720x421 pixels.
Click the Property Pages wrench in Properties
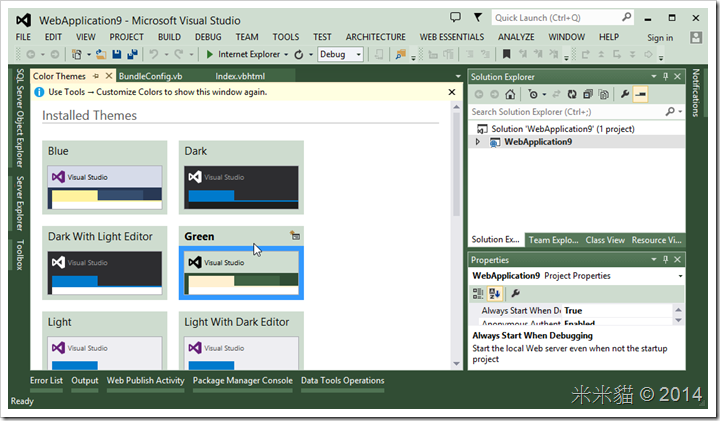[x=515, y=293]
